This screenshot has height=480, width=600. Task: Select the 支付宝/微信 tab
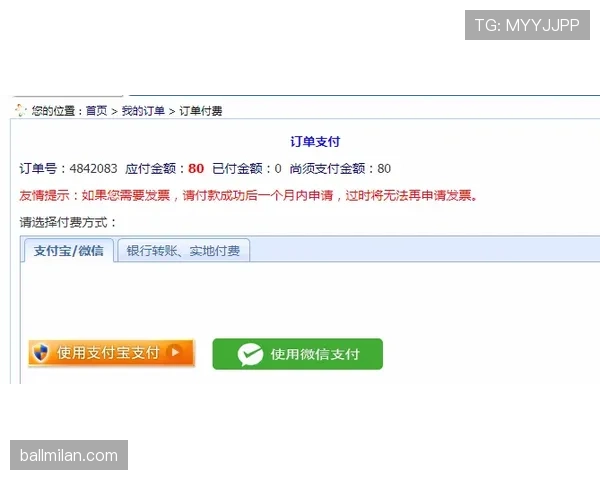(68, 251)
